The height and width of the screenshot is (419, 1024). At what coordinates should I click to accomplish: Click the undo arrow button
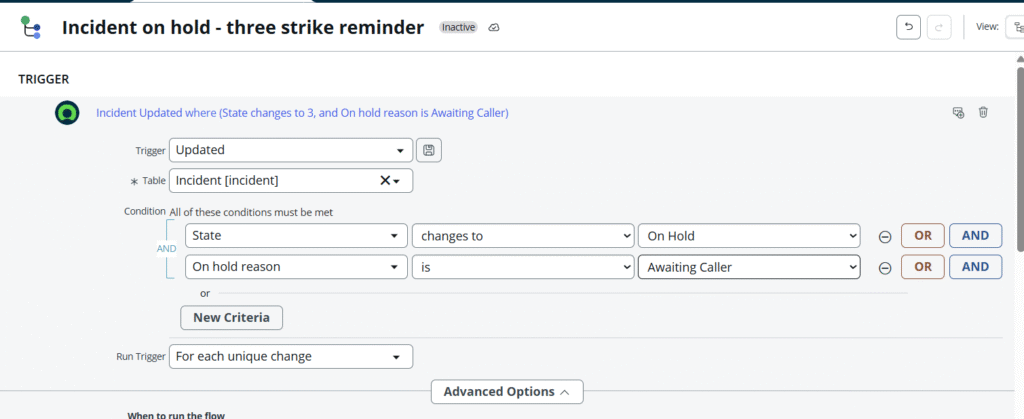(908, 27)
